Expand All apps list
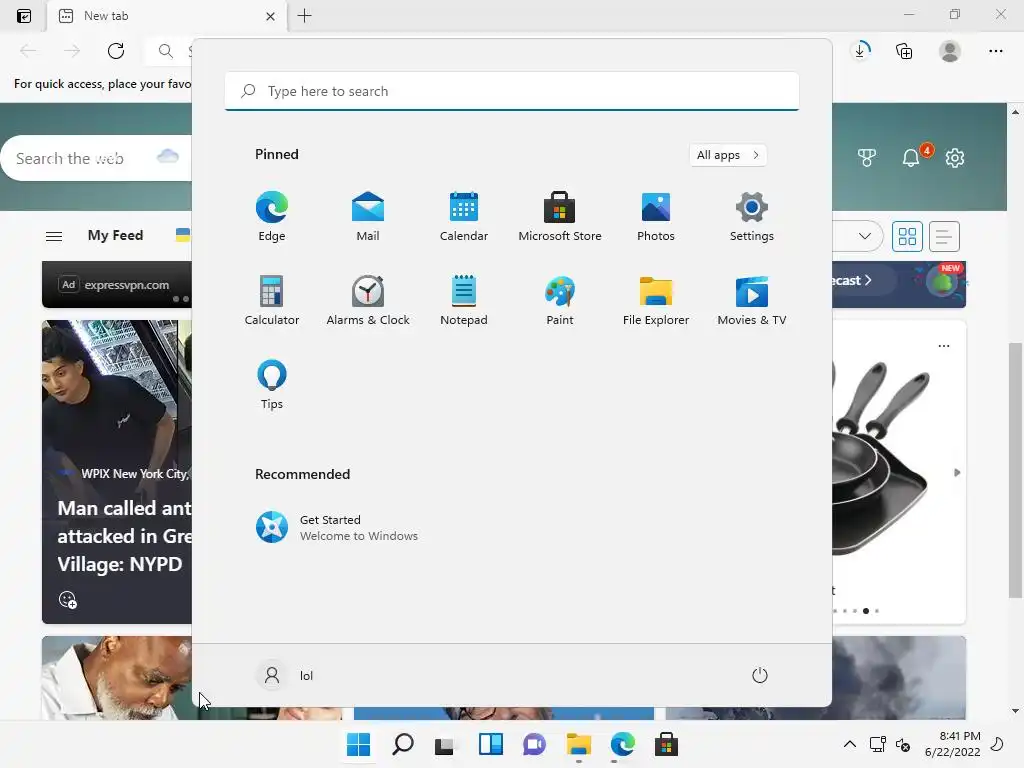Viewport: 1024px width, 768px height. click(x=728, y=155)
